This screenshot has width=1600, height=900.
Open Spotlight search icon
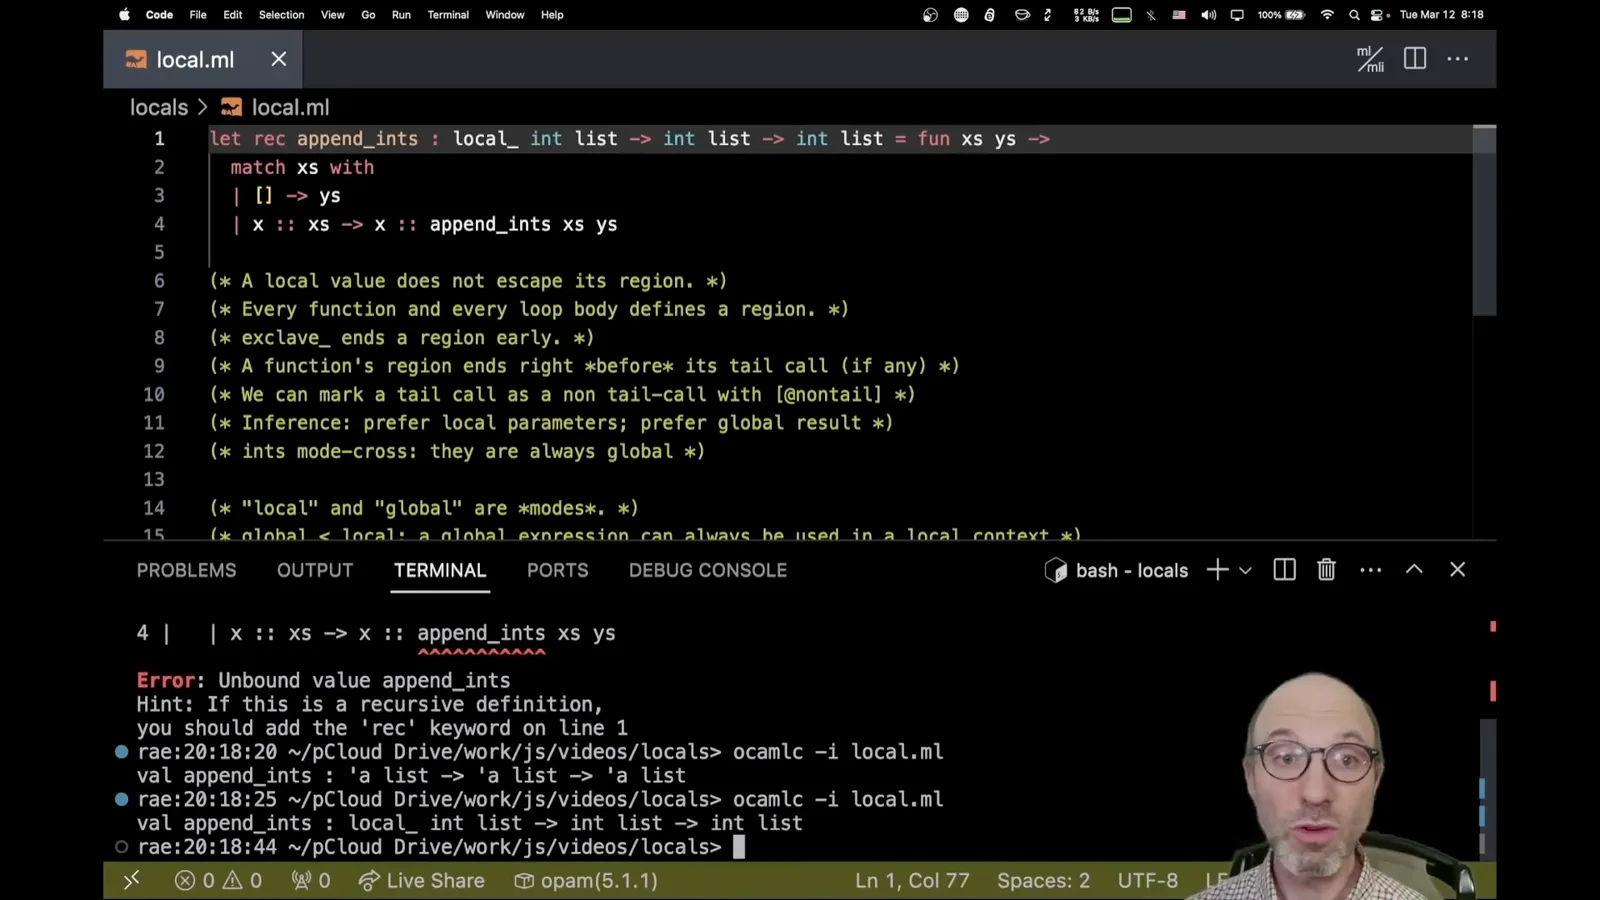tap(1354, 15)
